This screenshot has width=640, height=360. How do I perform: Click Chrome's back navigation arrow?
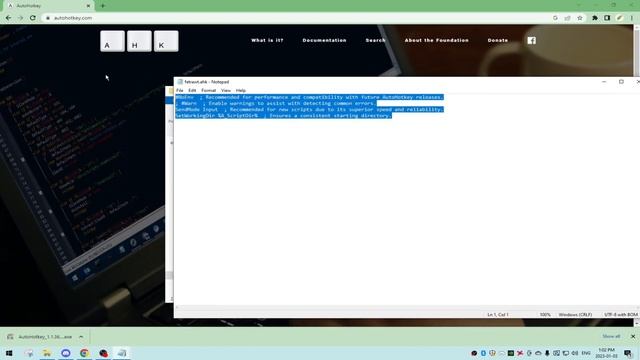[x=8, y=18]
